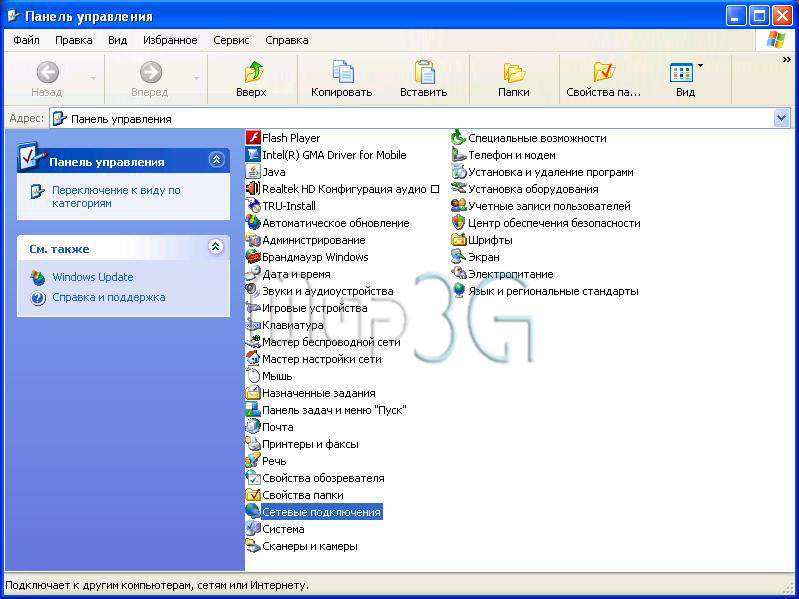This screenshot has width=799, height=599.
Task: Open Свойства обозревателя
Action: pyautogui.click(x=315, y=478)
